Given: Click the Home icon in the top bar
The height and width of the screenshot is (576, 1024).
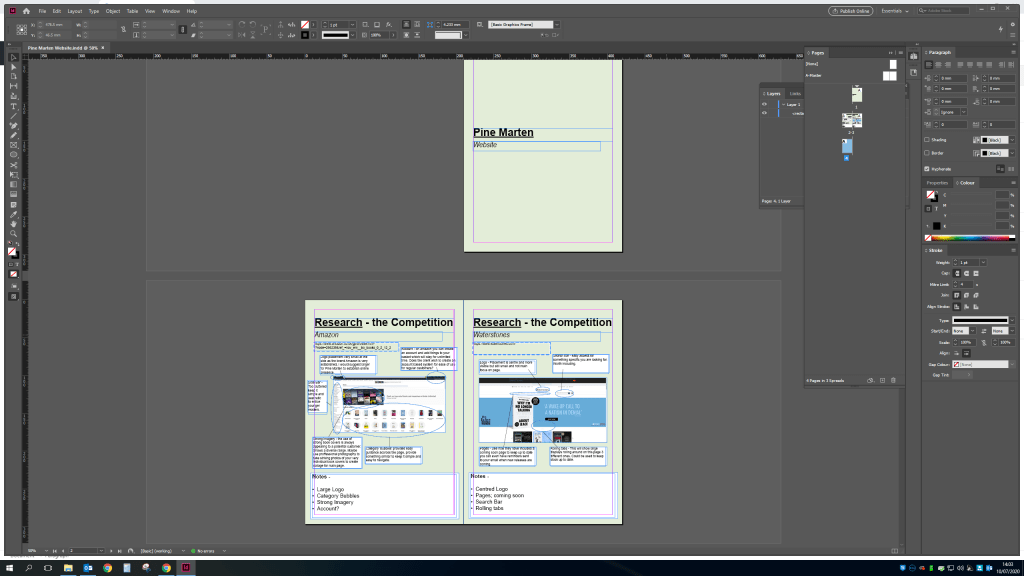Looking at the screenshot, I should (26, 11).
